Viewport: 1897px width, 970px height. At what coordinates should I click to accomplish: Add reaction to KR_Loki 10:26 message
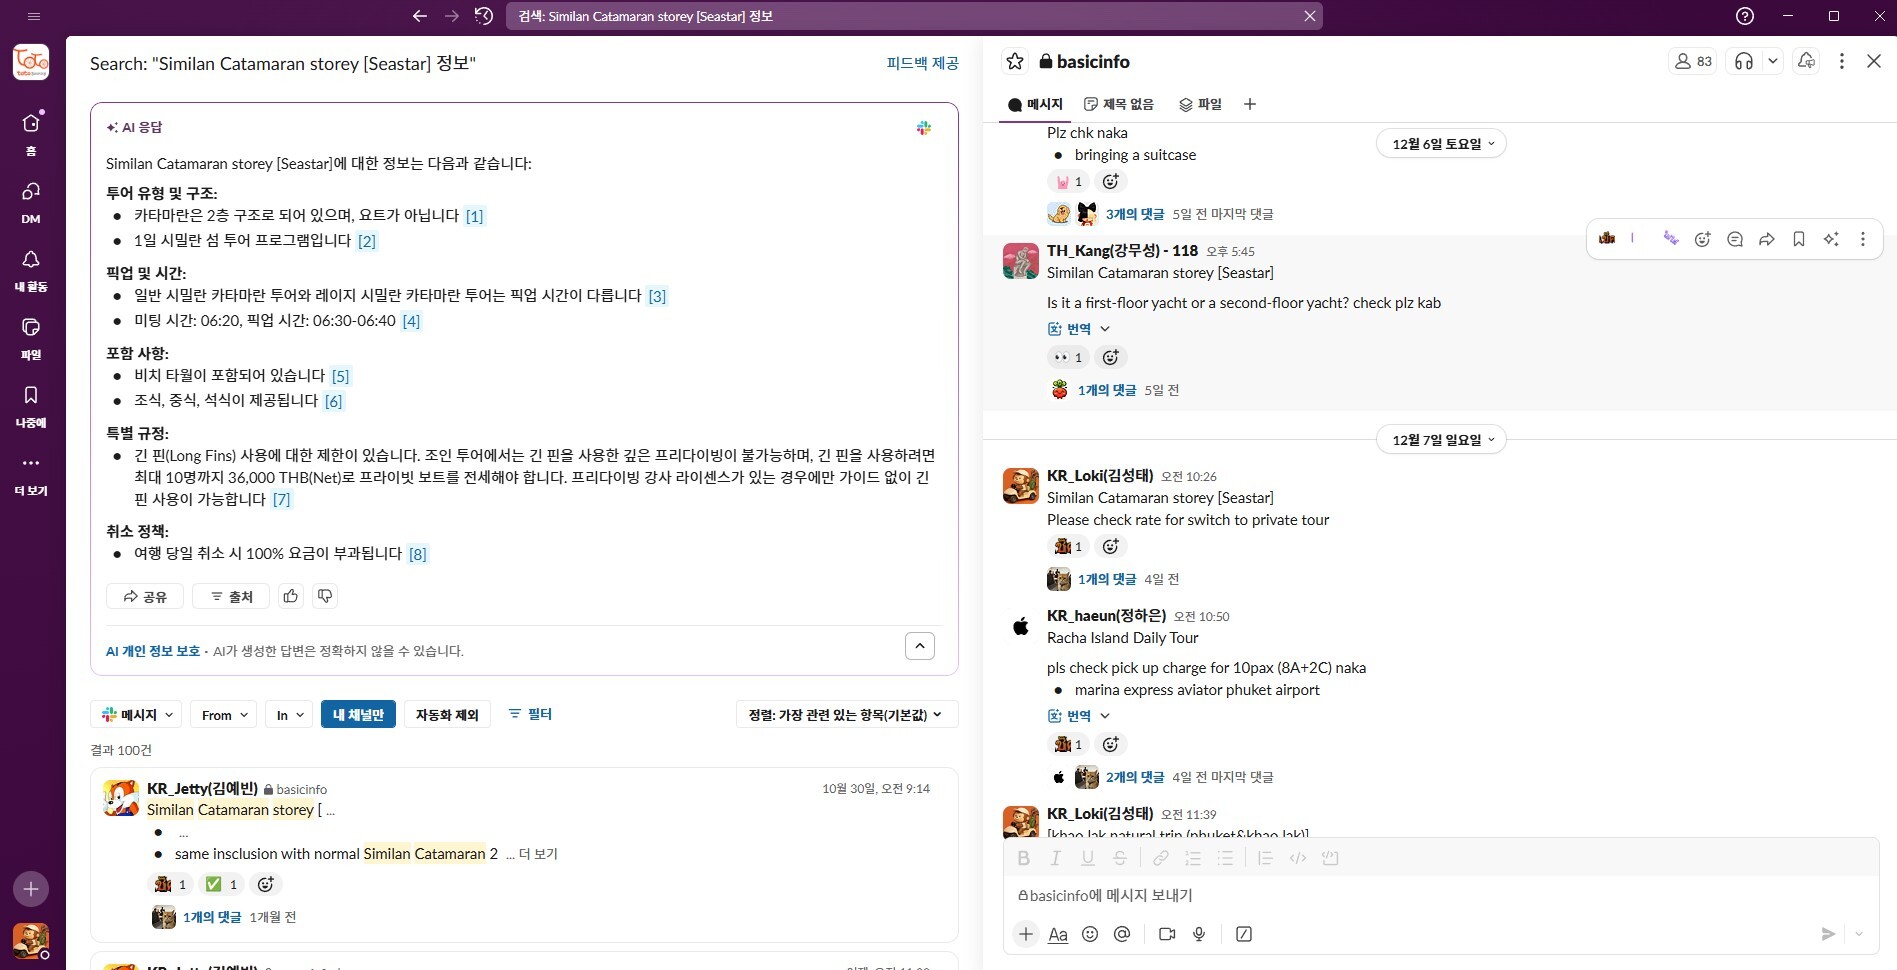click(1110, 546)
